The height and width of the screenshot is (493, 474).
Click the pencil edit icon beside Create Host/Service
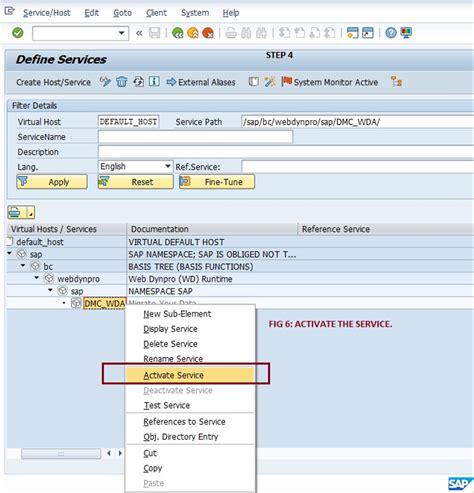[x=105, y=82]
